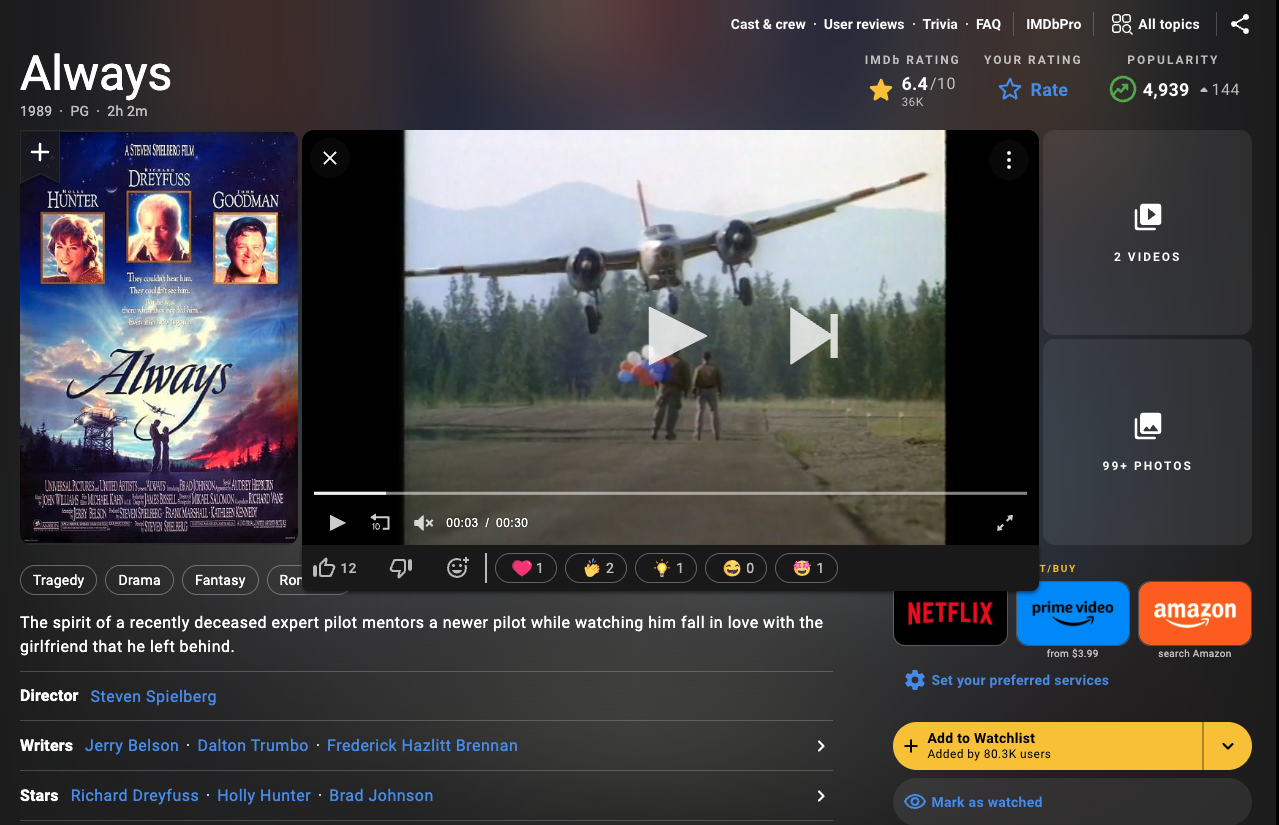
Task: React with the clapping hands emoji
Action: (596, 568)
